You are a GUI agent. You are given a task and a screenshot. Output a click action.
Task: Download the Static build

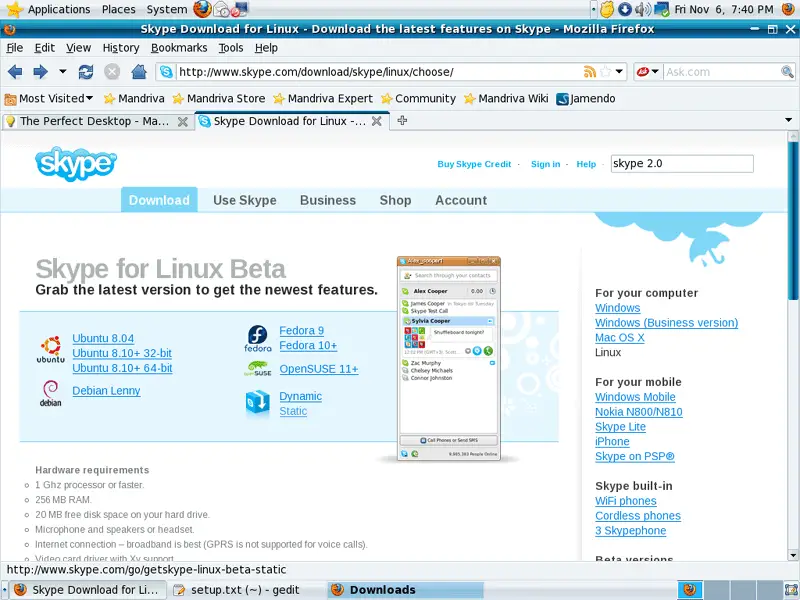(x=293, y=411)
